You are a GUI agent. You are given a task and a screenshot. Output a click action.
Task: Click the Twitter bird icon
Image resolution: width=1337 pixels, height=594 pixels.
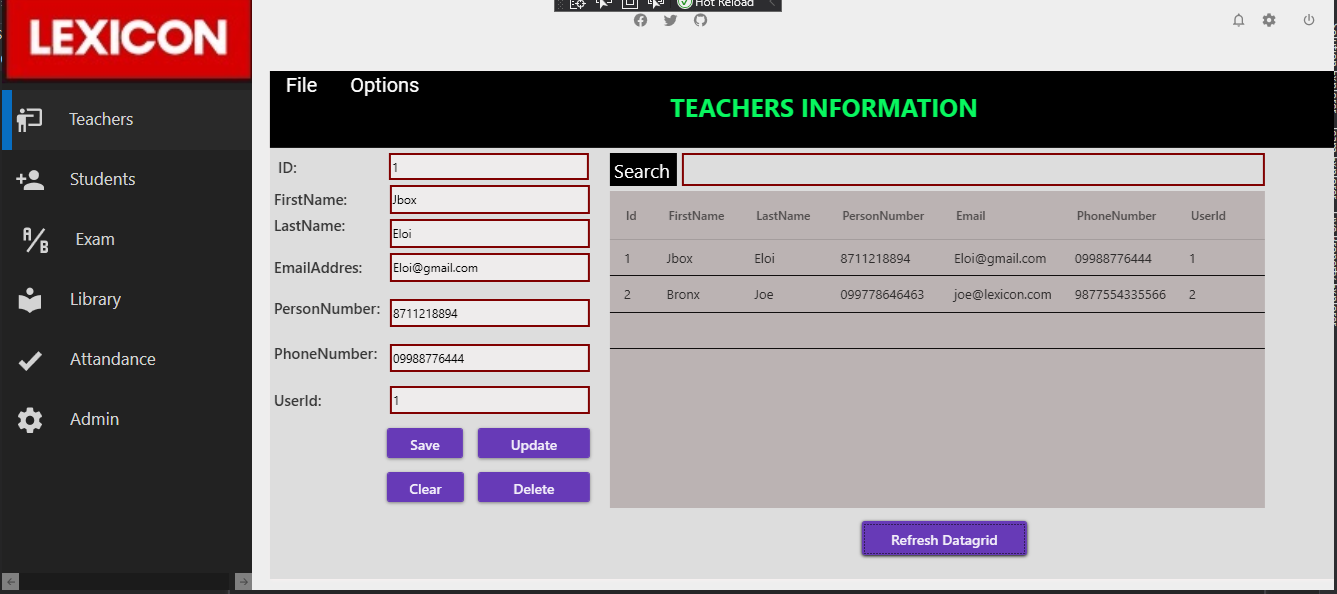(670, 20)
